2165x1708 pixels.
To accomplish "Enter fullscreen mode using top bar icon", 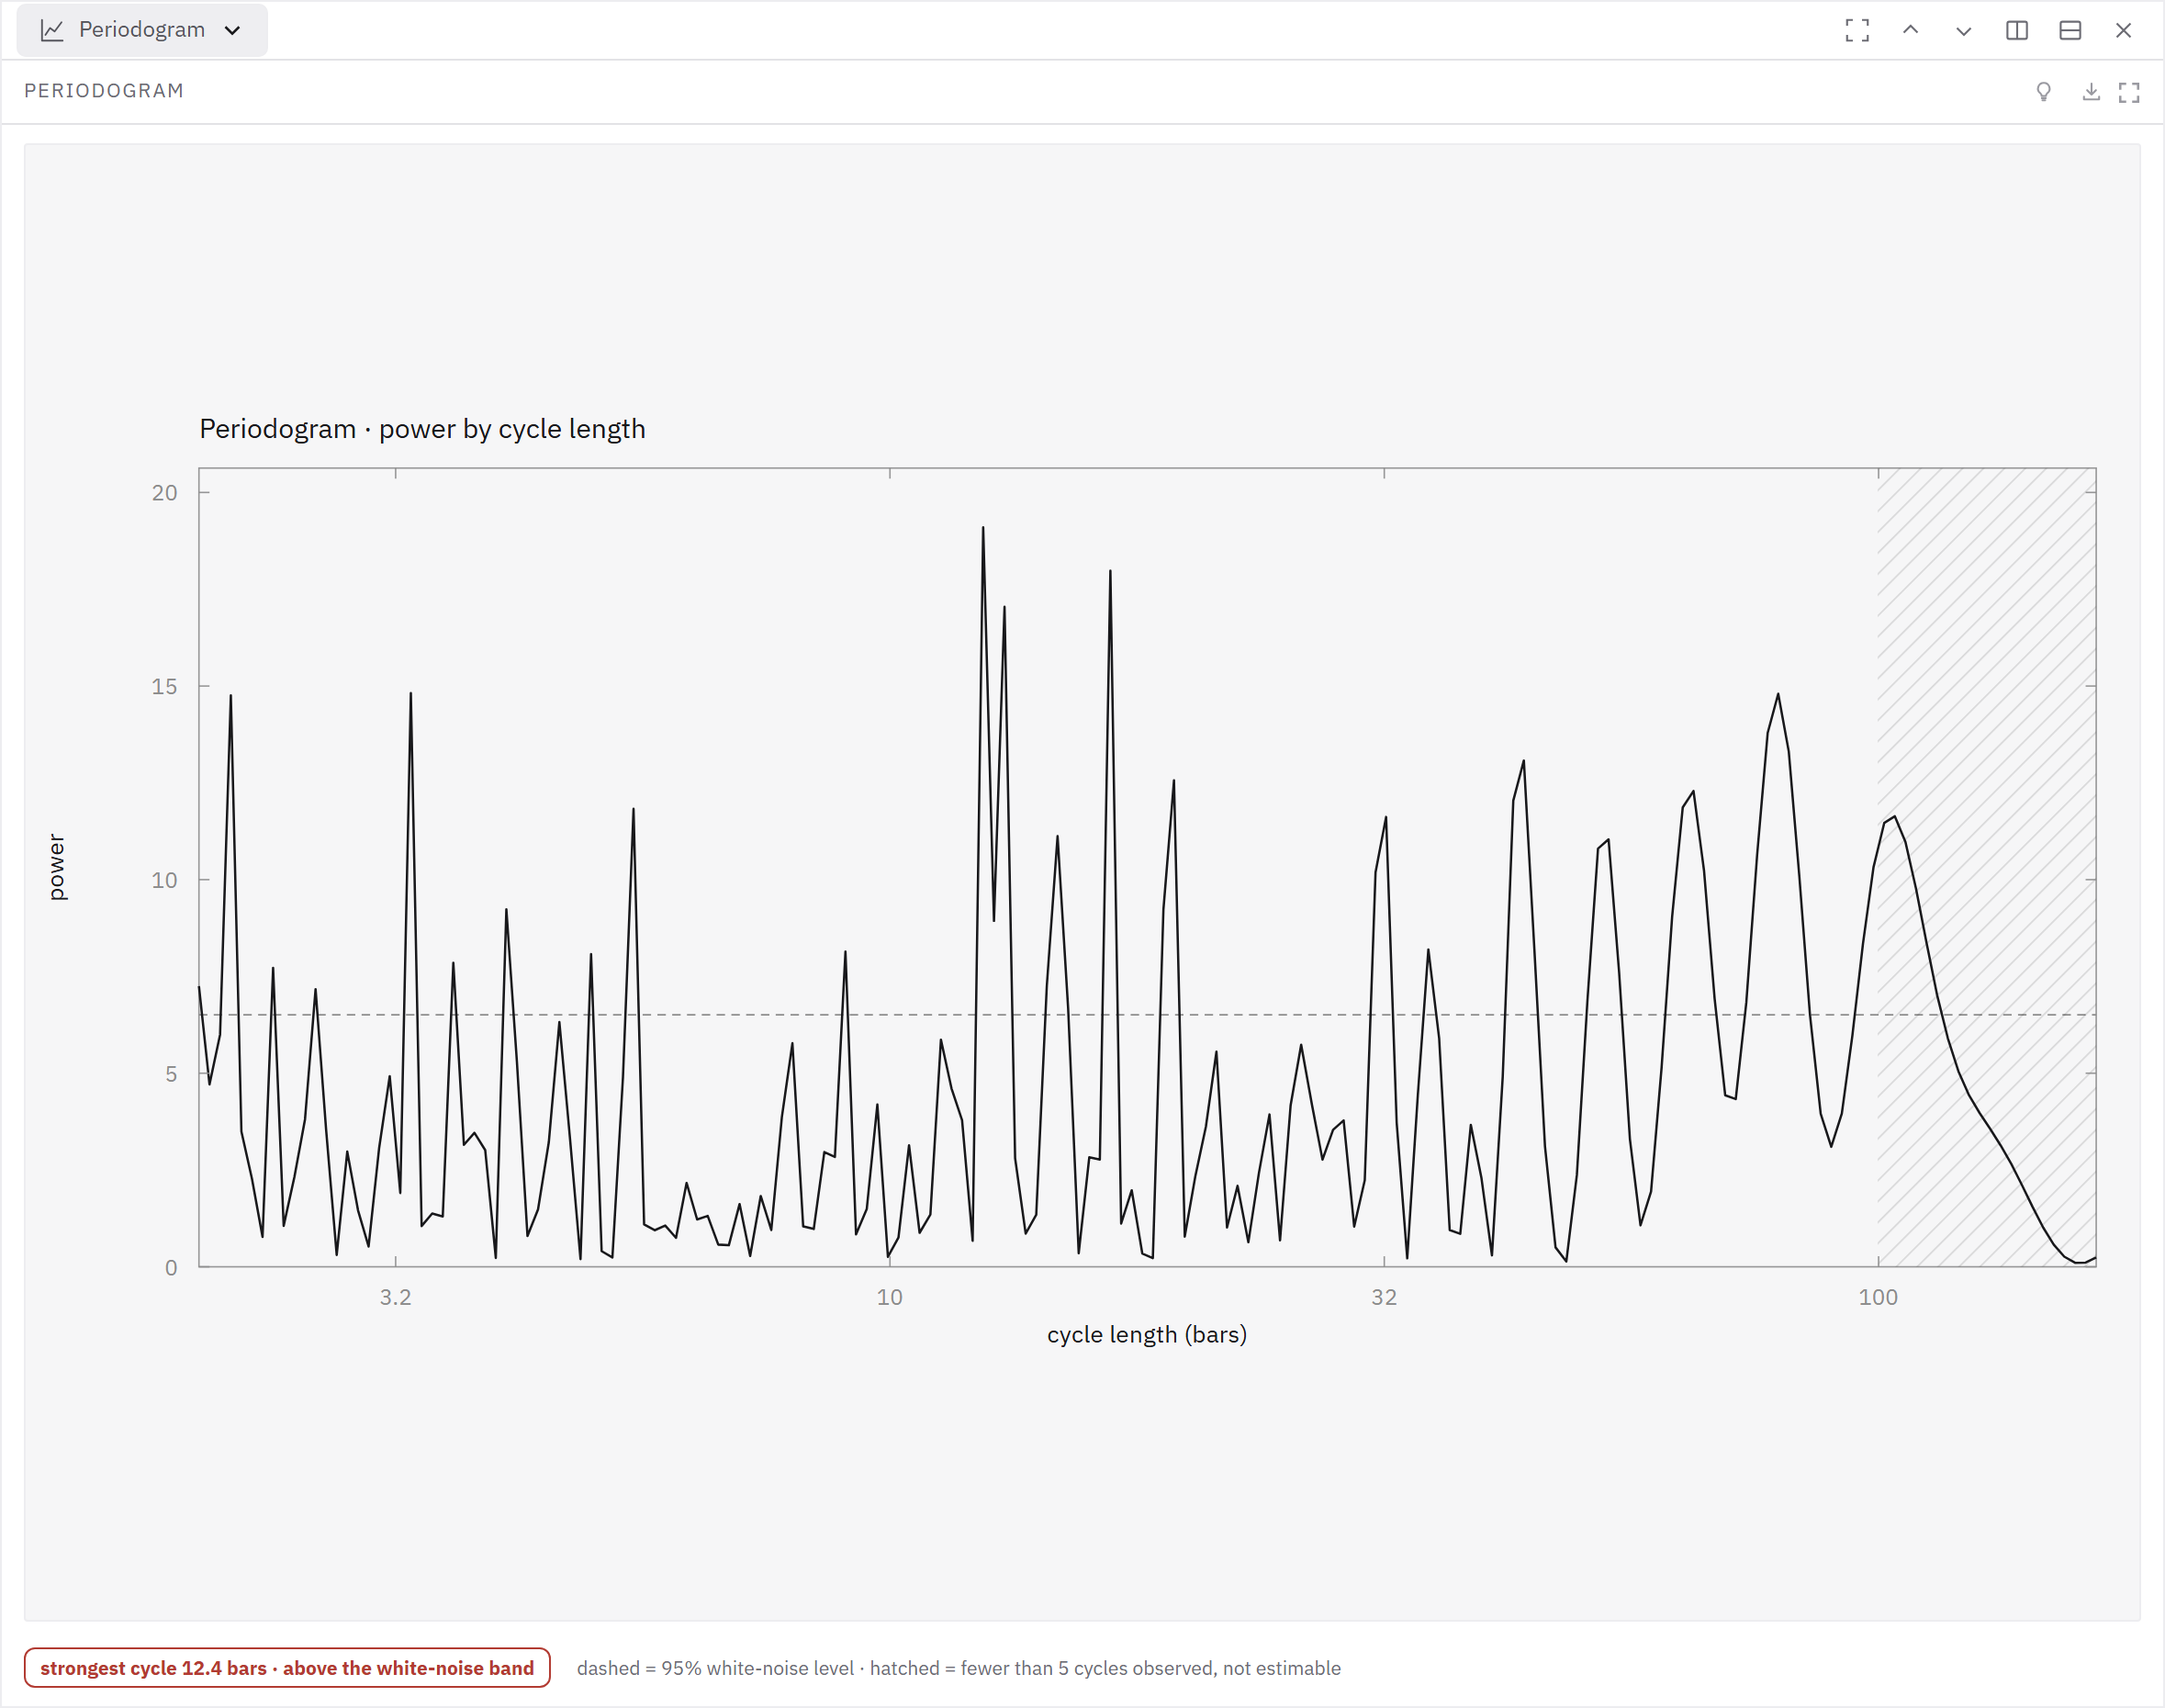I will (x=1857, y=30).
